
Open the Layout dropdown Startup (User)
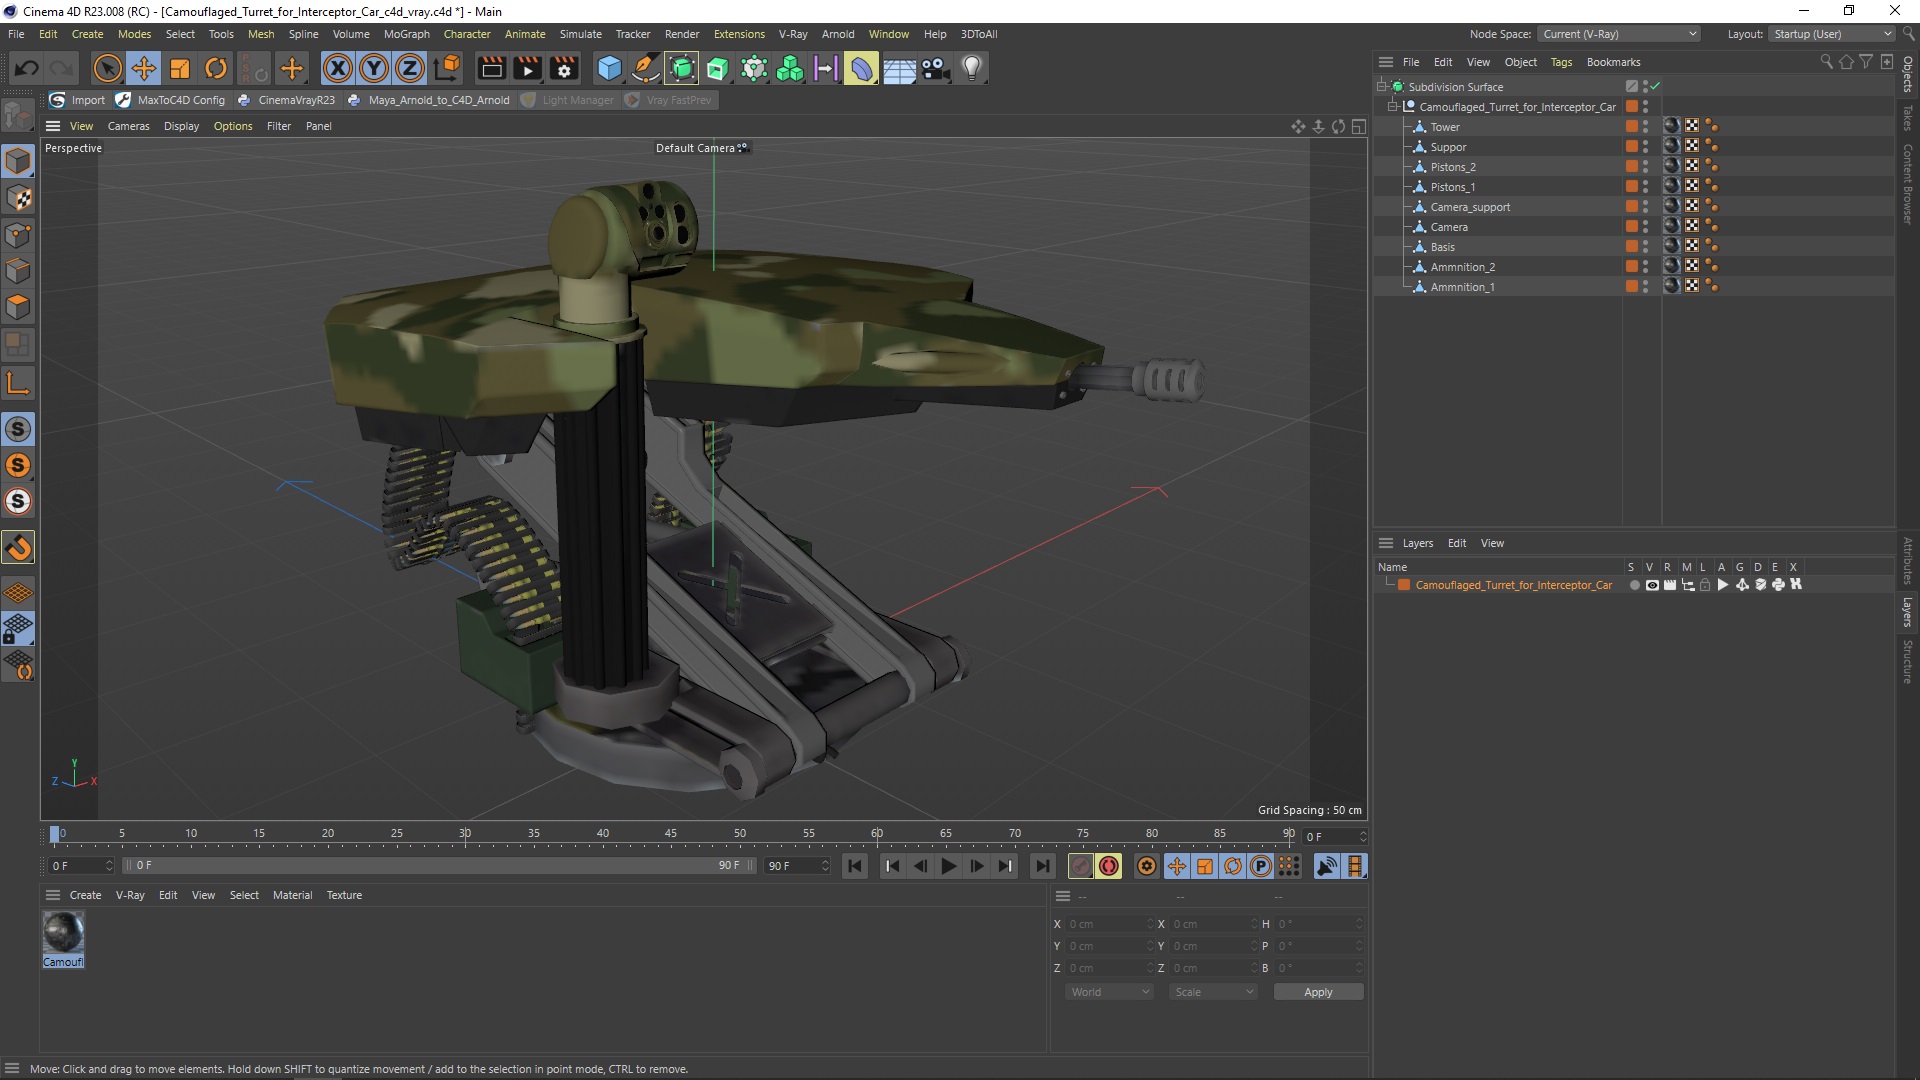pos(1832,34)
